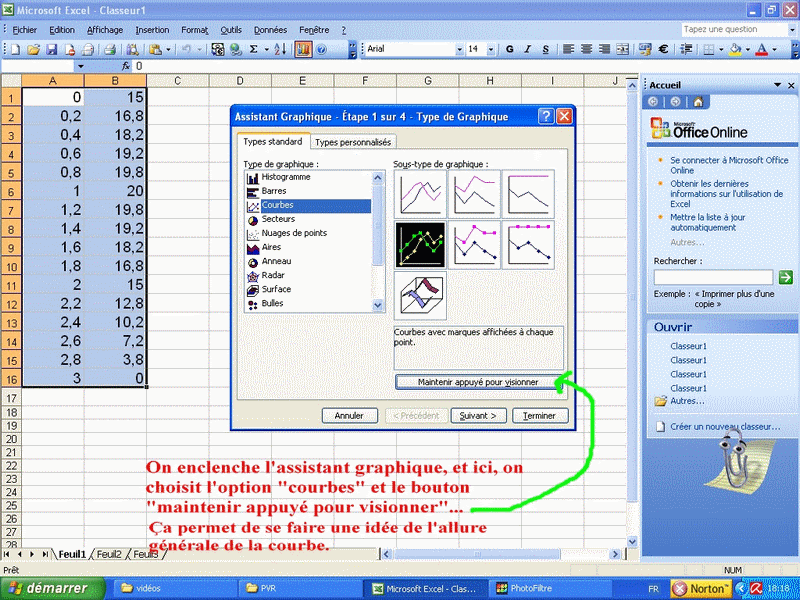
Task: Open a file with the folder icon
Action: (x=33, y=49)
